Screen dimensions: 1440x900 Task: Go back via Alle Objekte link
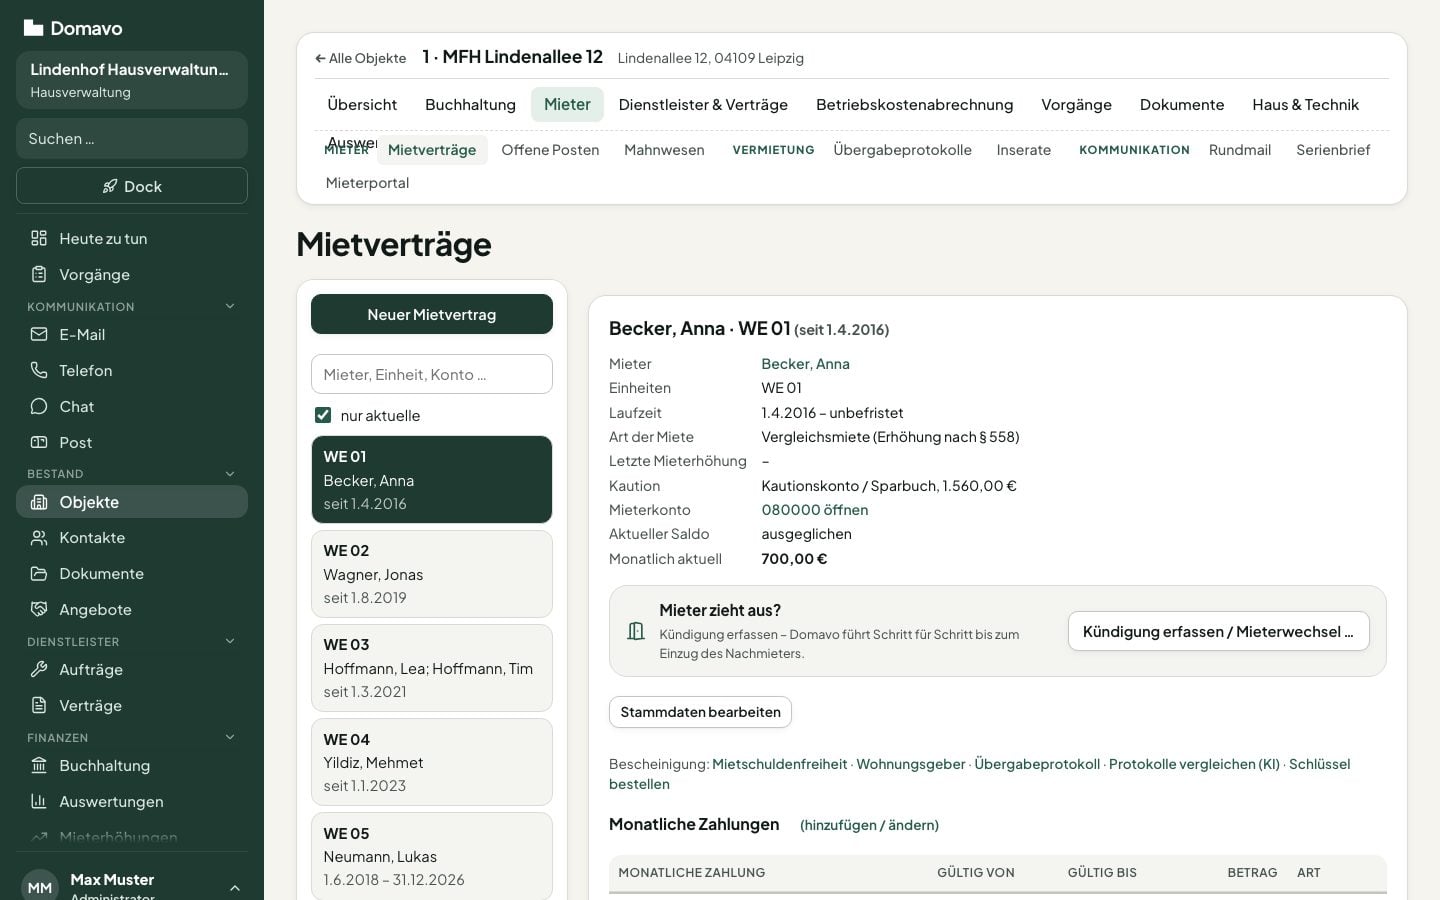(x=360, y=58)
